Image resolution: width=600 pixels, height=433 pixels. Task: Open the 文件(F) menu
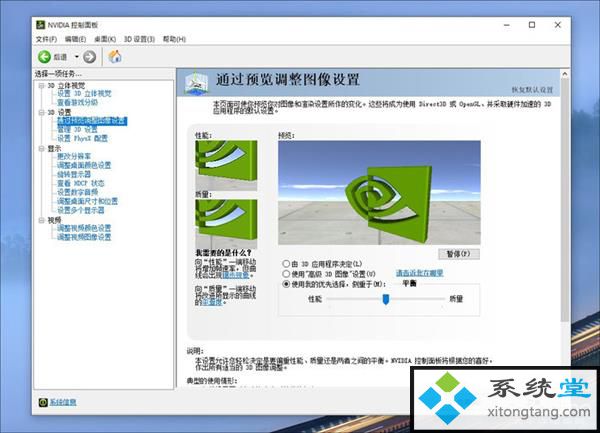coord(46,39)
